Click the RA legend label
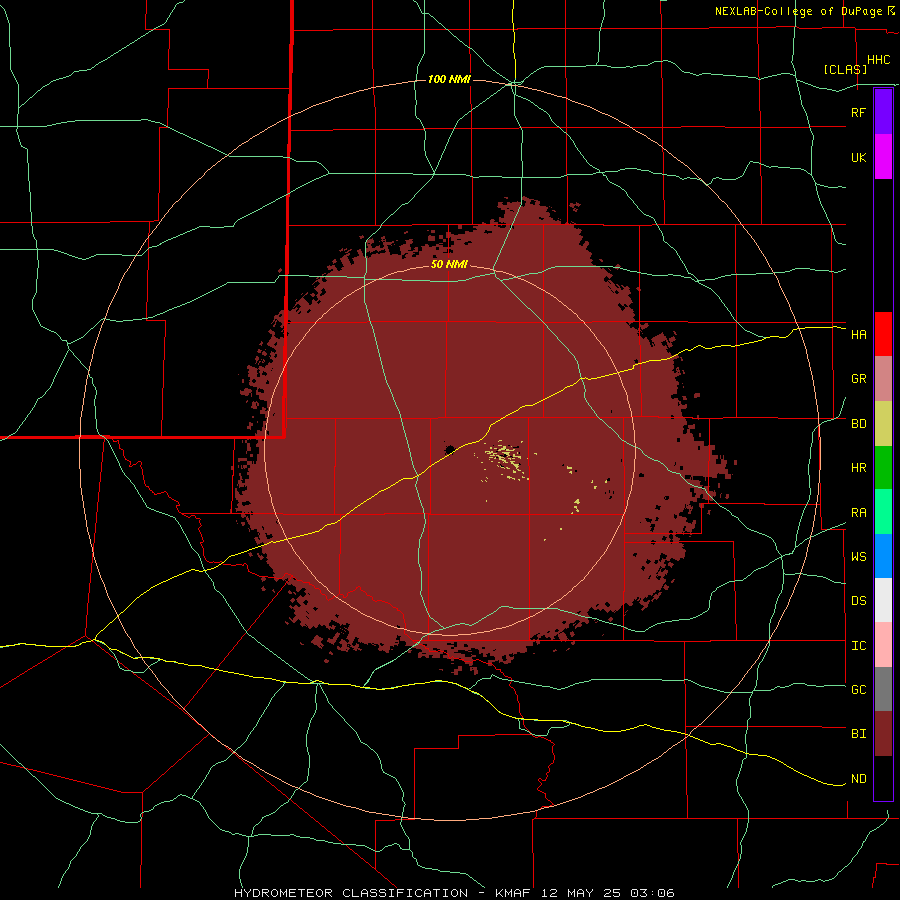This screenshot has width=900, height=900. (x=858, y=512)
